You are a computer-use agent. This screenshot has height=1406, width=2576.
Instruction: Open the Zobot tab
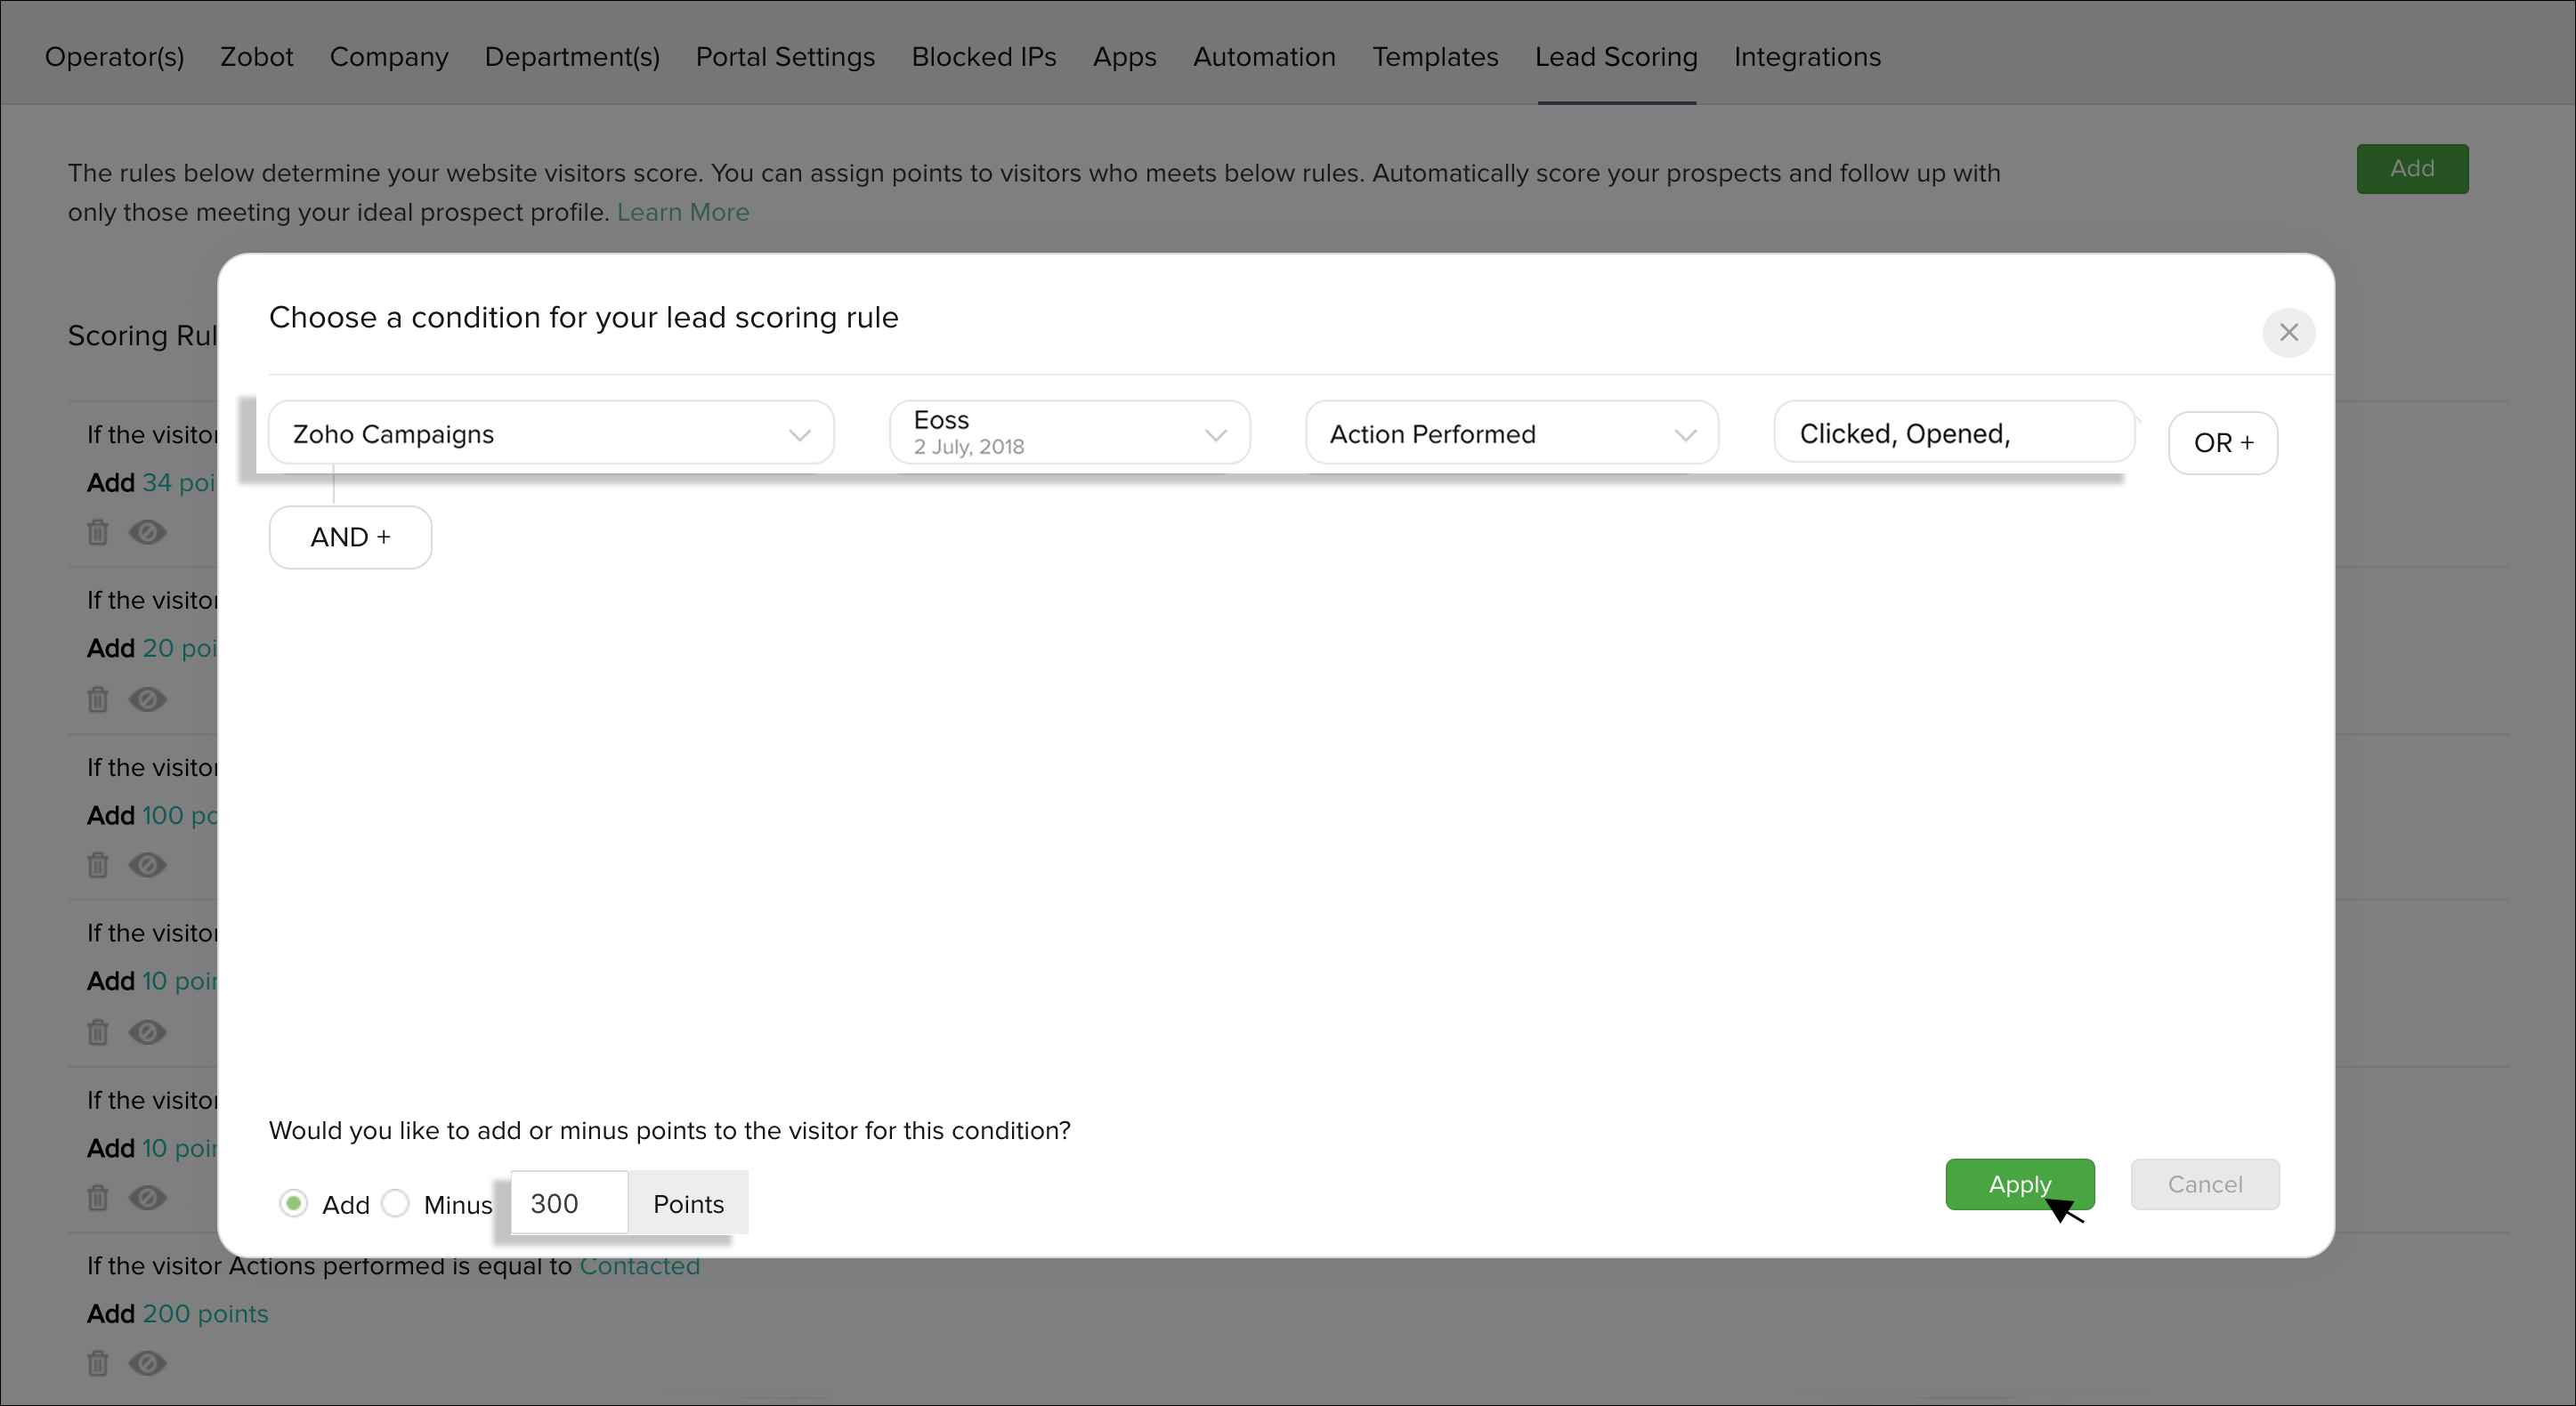(x=257, y=57)
